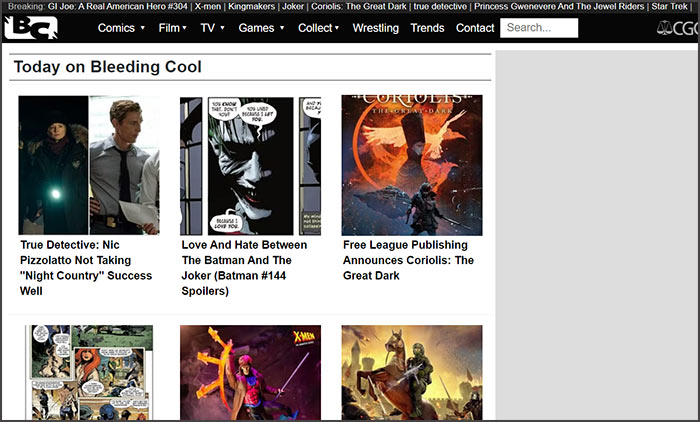
Task: Open the Contact page
Action: tap(475, 28)
